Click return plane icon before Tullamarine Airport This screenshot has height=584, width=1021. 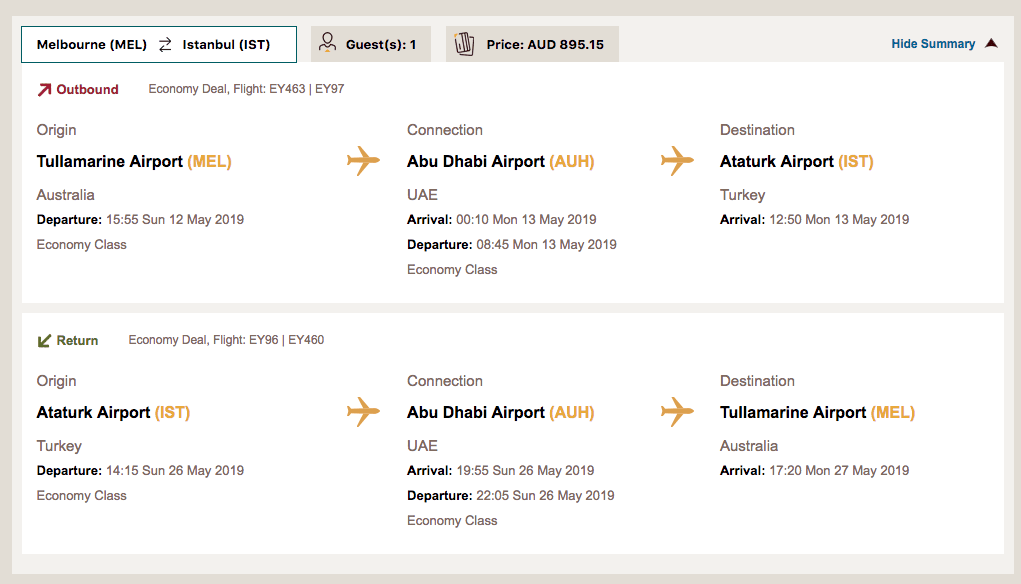pos(677,412)
